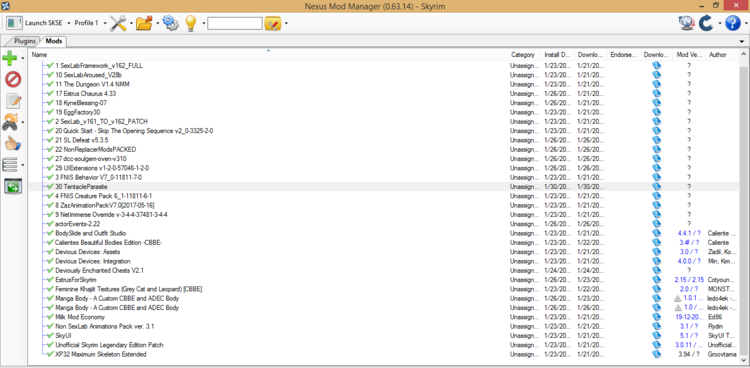Click the green plus add mod icon
This screenshot has height=368, width=750.
[10, 58]
